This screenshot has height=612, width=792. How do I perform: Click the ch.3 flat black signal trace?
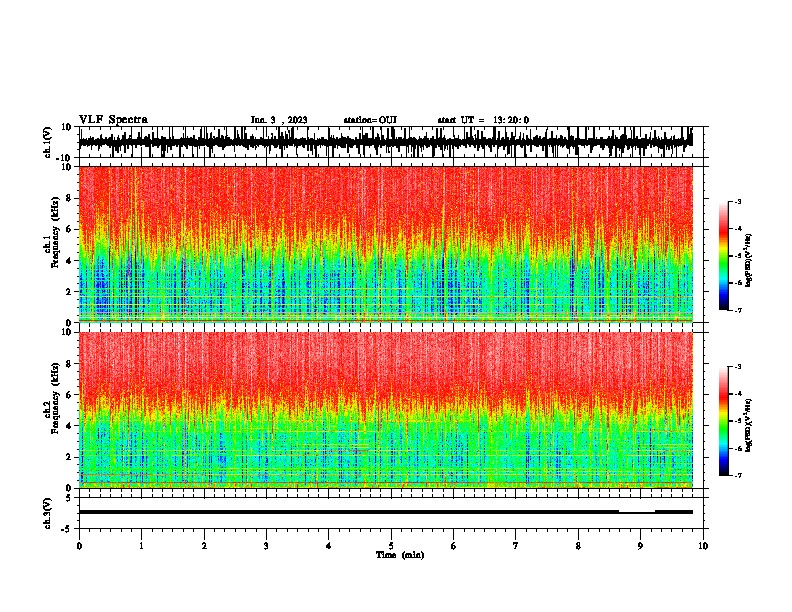(x=386, y=512)
